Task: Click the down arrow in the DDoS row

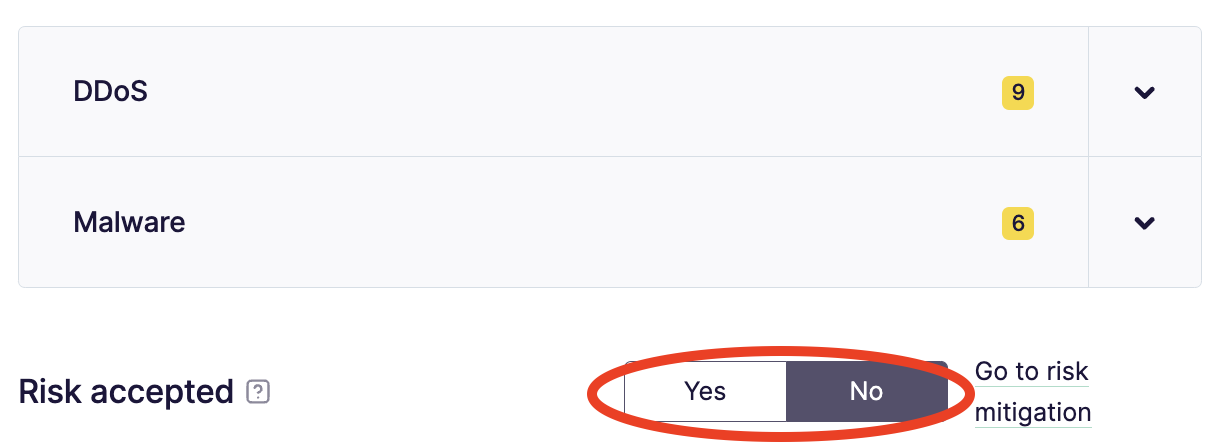Action: point(1144,93)
